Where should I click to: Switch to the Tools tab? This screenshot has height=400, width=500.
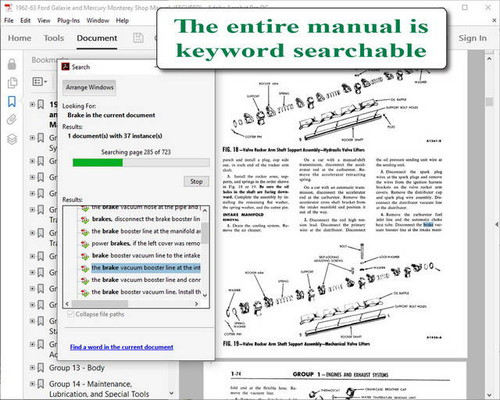click(x=54, y=38)
